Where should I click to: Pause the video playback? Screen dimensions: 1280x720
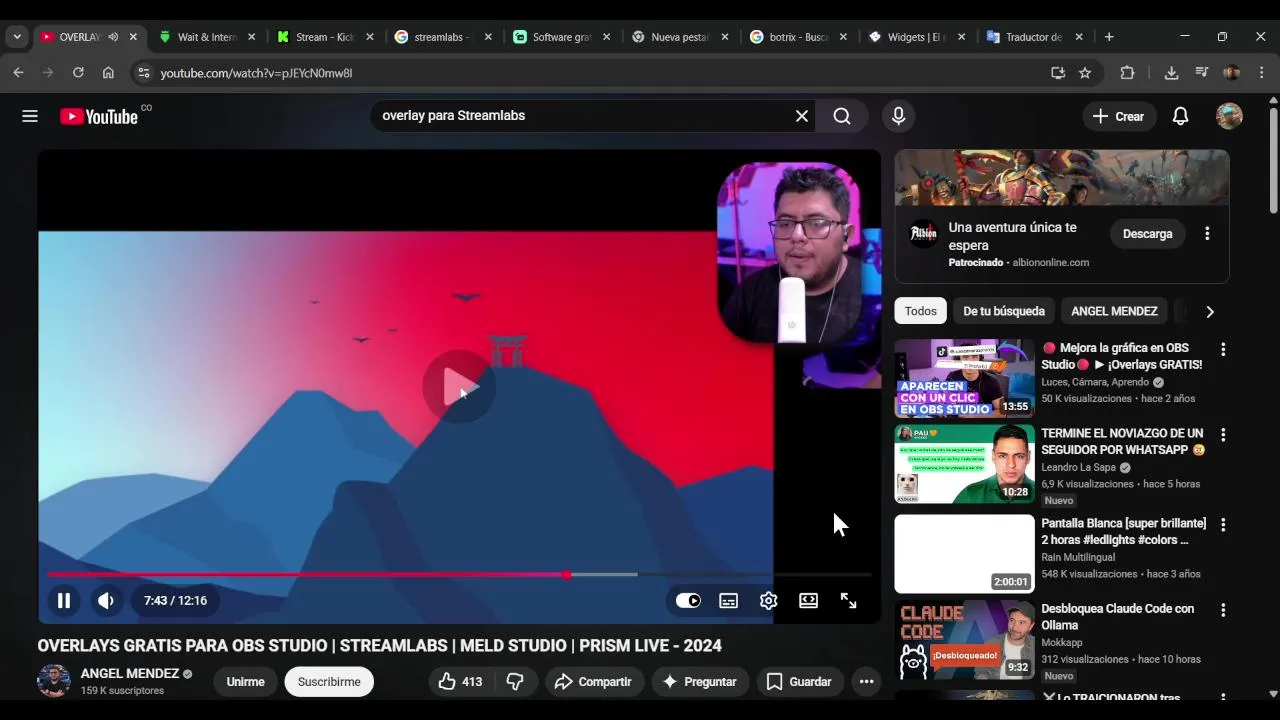63,600
